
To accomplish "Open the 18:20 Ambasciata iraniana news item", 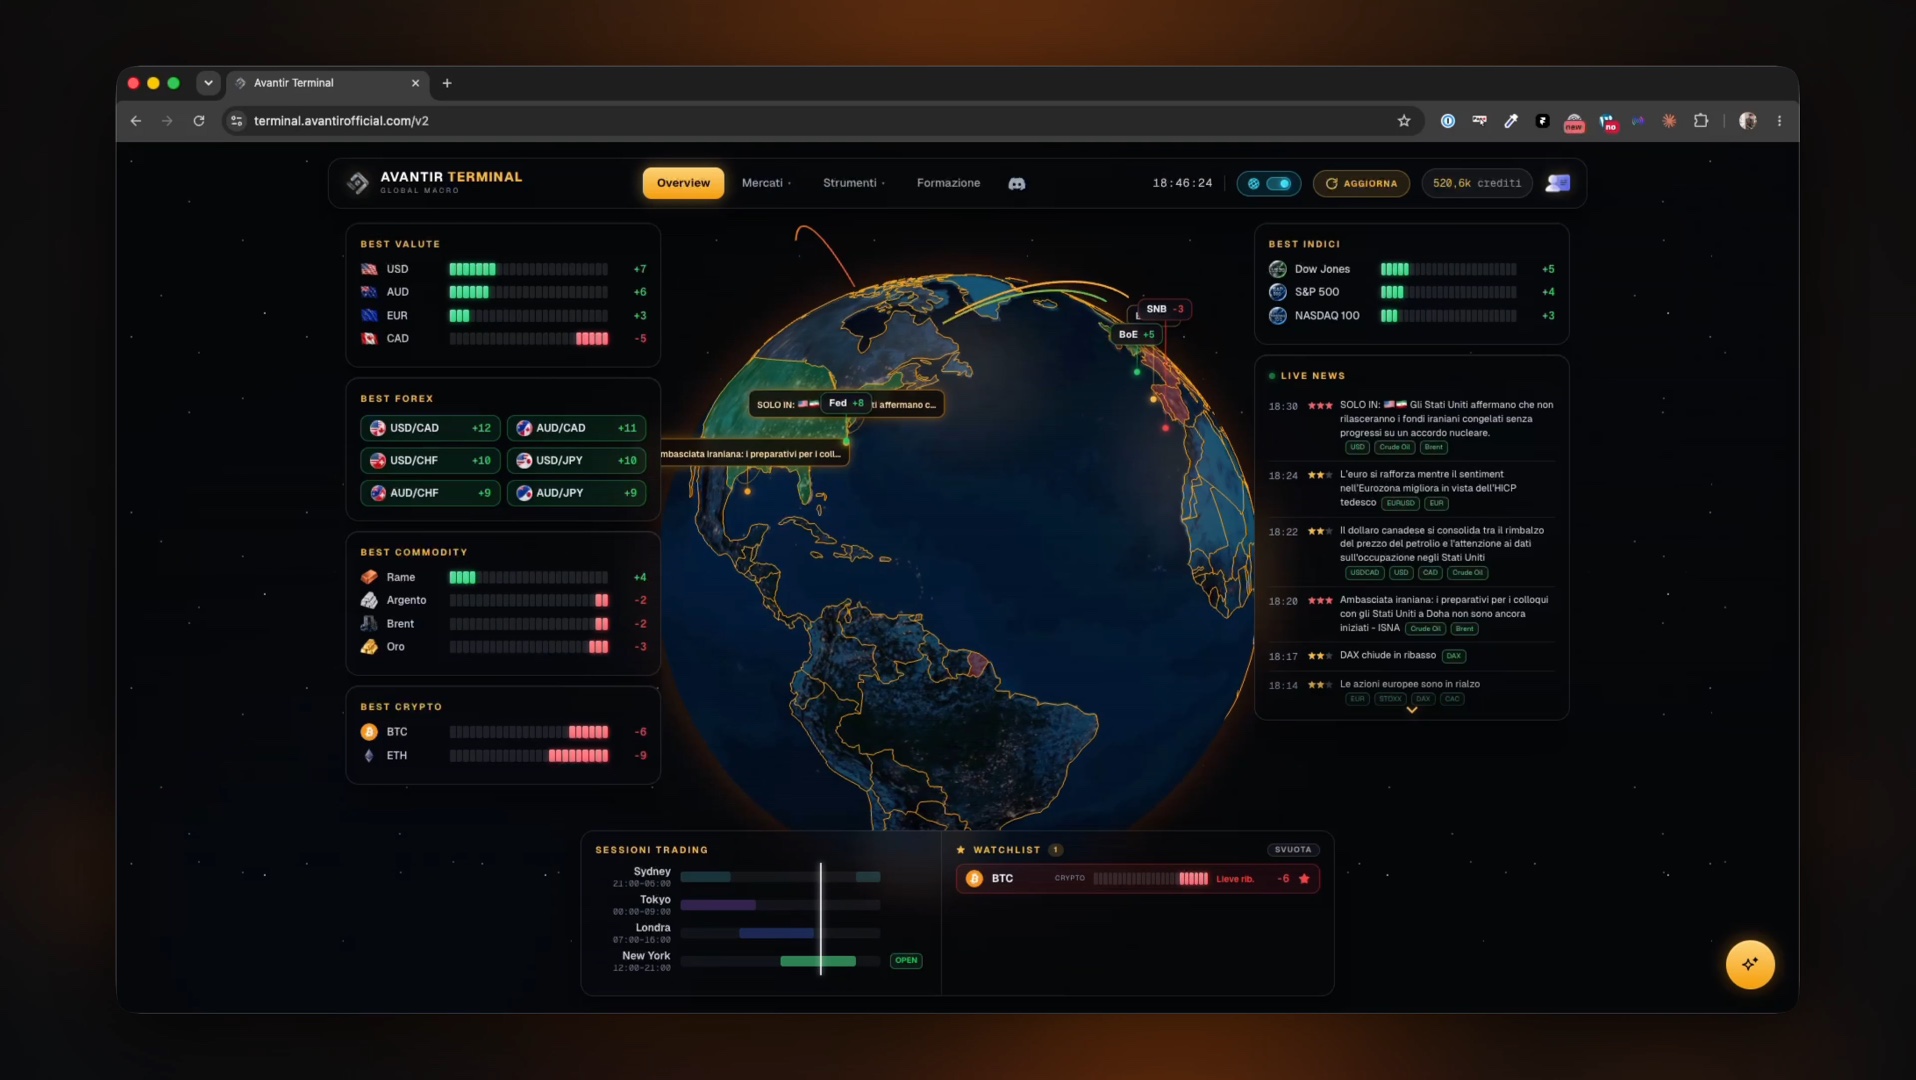I will 1411,613.
